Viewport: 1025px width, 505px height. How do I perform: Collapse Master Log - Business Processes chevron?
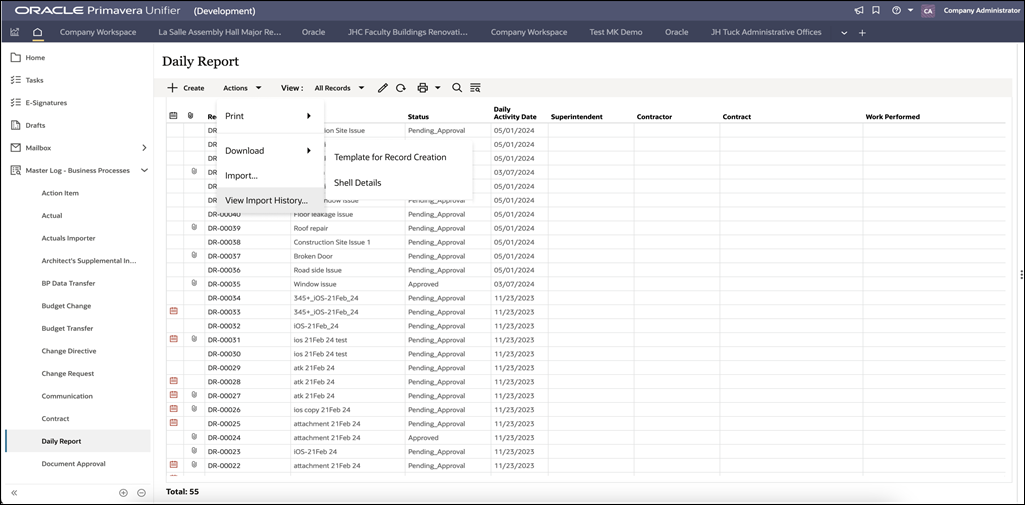144,171
